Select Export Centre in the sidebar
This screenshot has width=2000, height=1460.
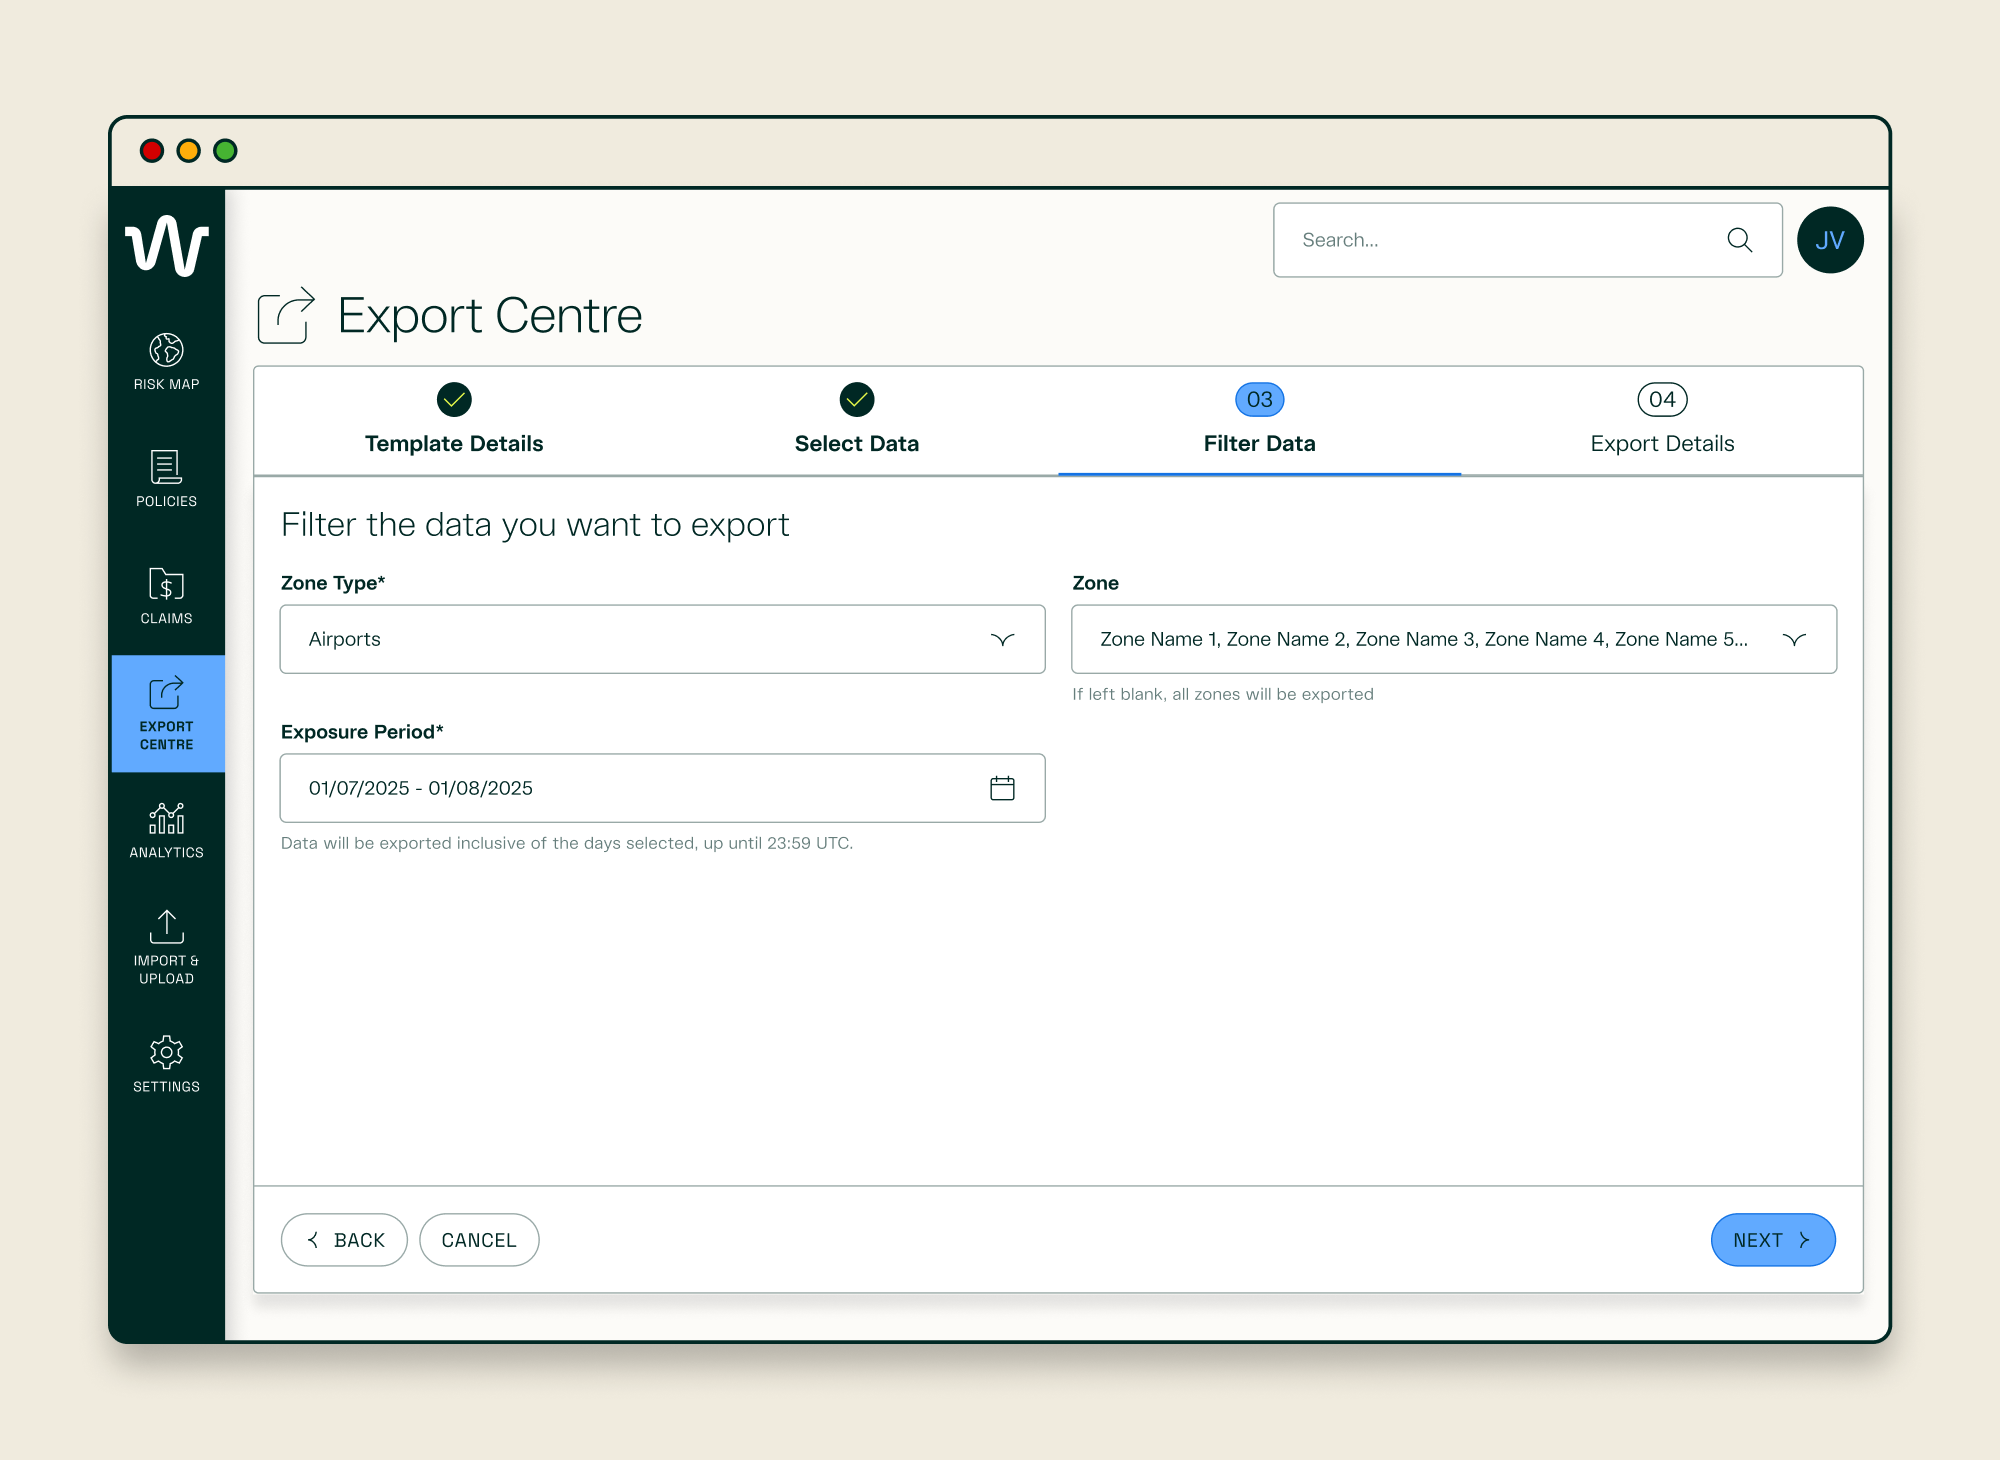pos(167,713)
